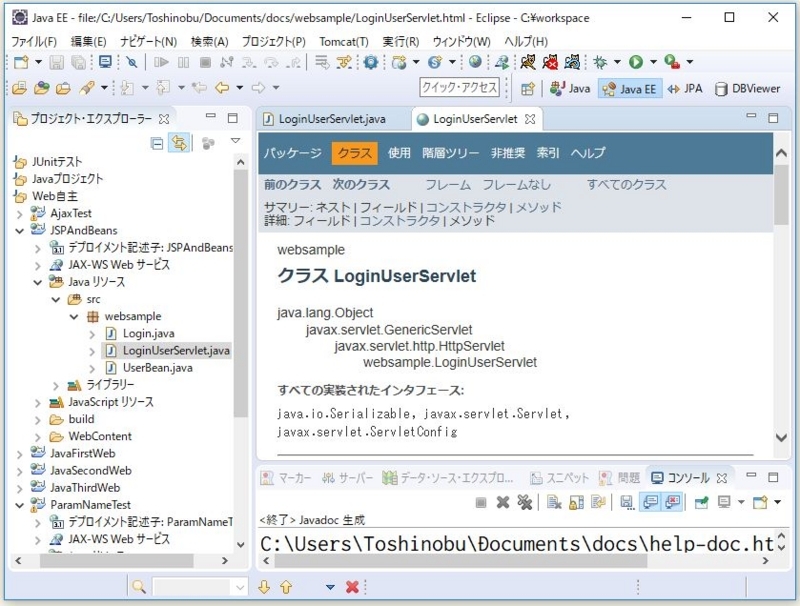The image size is (800, 606).
Task: Collapse the src folder
Action: tap(56, 299)
